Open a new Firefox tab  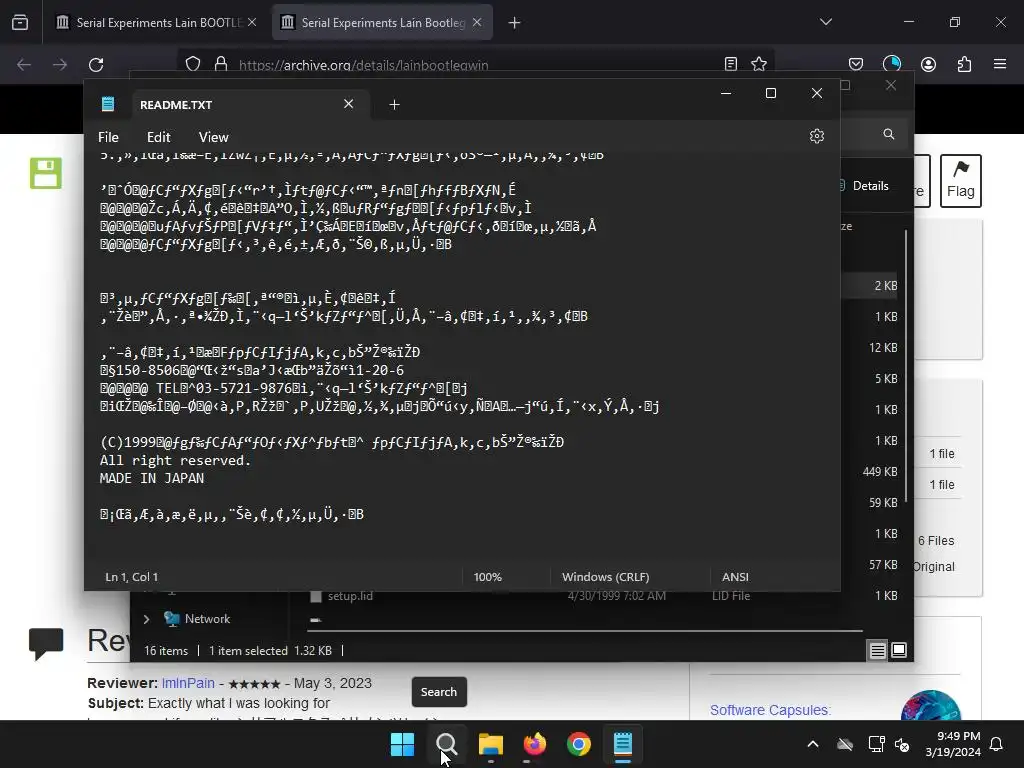coord(515,23)
